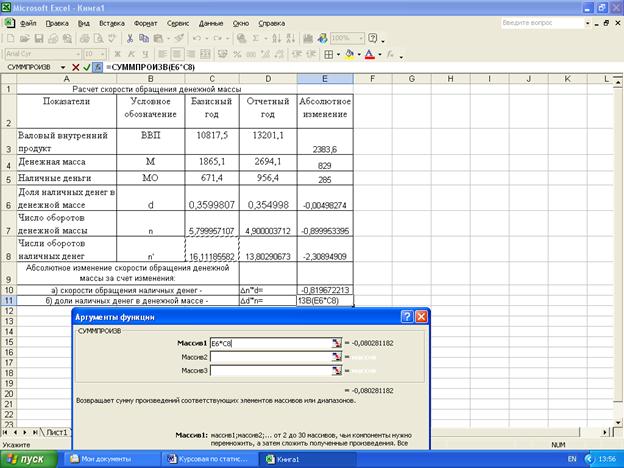Screen dimensions: 624x468
Task: Click the Fill Color paint bucket swatch
Action: 350,54
